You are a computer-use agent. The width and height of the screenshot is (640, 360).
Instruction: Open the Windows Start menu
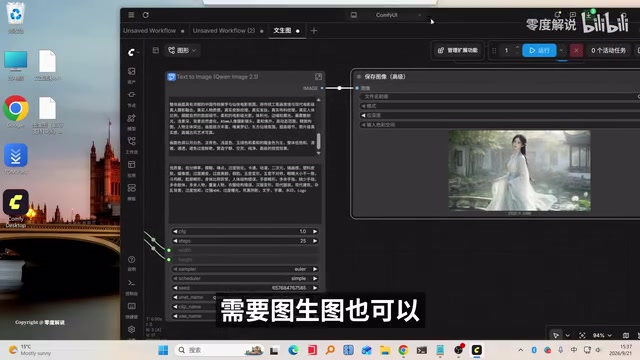point(163,350)
